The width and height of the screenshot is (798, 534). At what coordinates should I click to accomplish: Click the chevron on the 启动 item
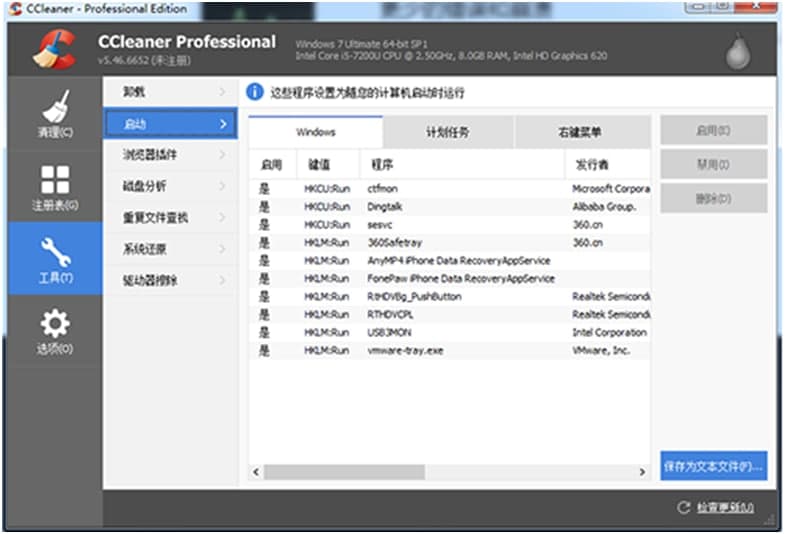[x=223, y=124]
